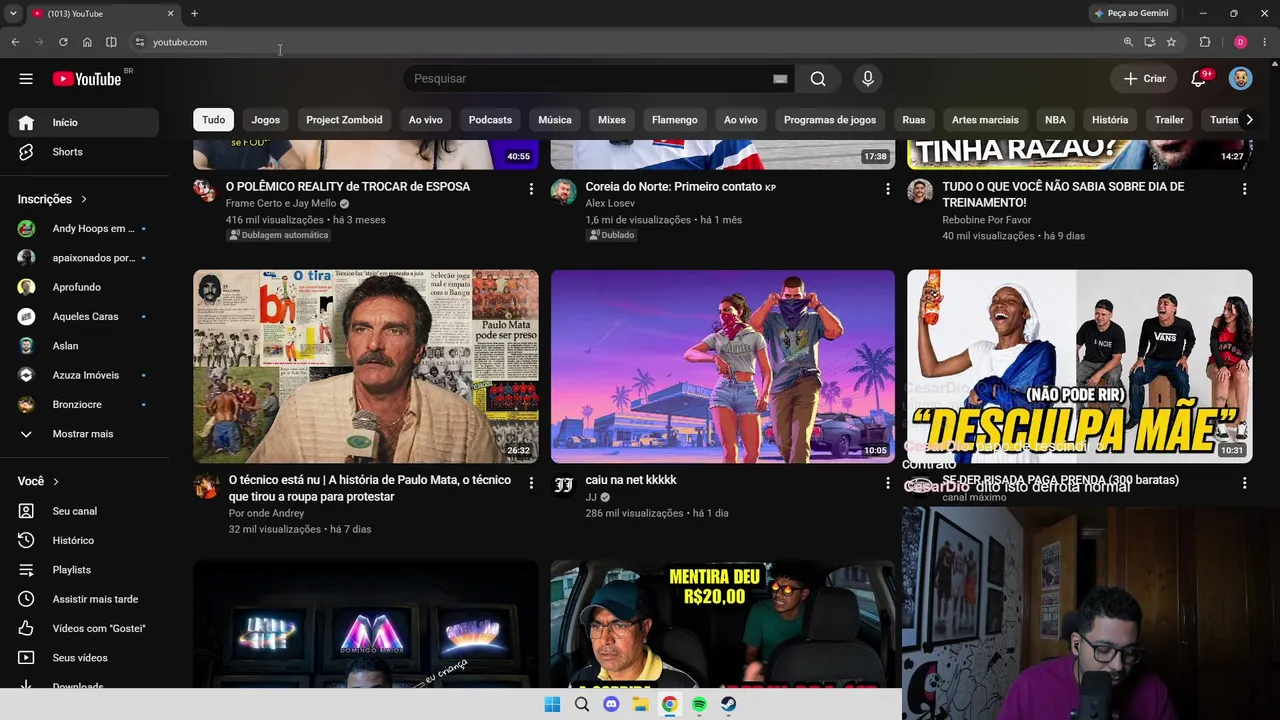This screenshot has width=1280, height=720.
Task: Open Andy Hoops subscription channel
Action: click(x=84, y=229)
